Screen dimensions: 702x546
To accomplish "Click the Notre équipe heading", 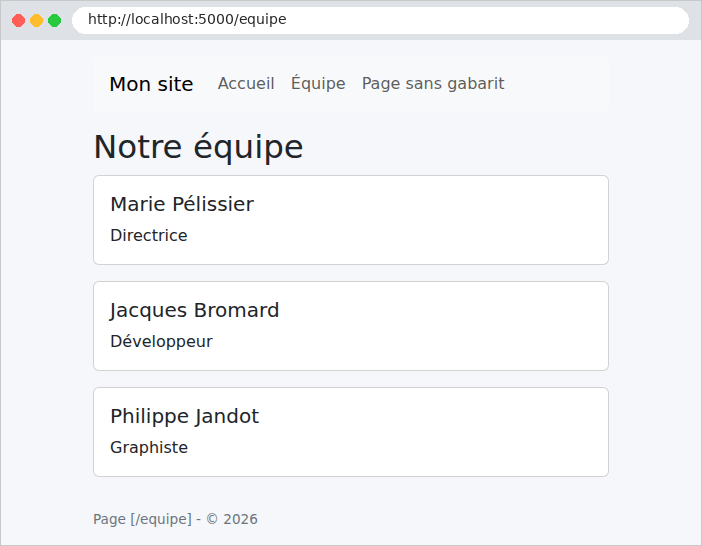I will pyautogui.click(x=198, y=147).
